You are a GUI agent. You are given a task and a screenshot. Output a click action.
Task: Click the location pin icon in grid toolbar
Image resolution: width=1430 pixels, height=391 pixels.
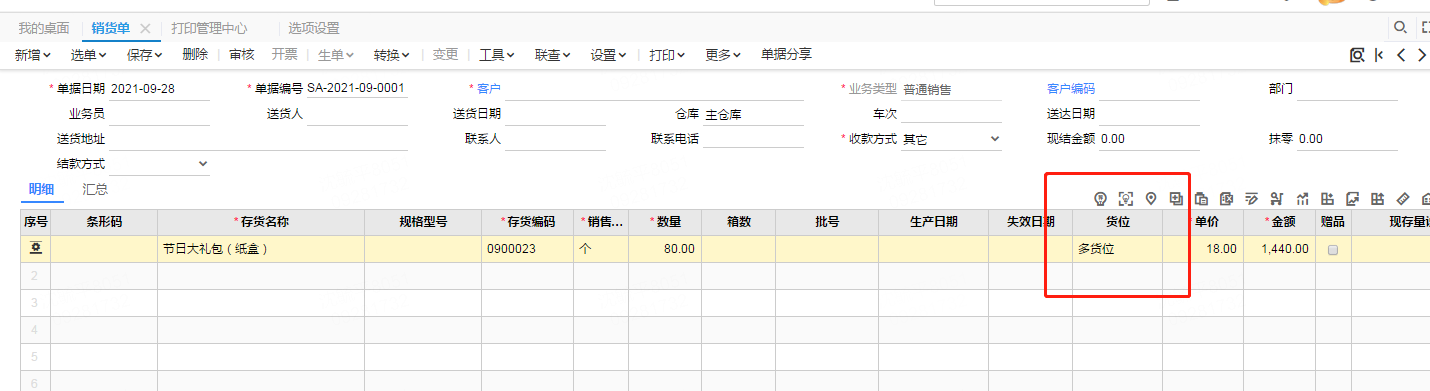click(x=1151, y=198)
